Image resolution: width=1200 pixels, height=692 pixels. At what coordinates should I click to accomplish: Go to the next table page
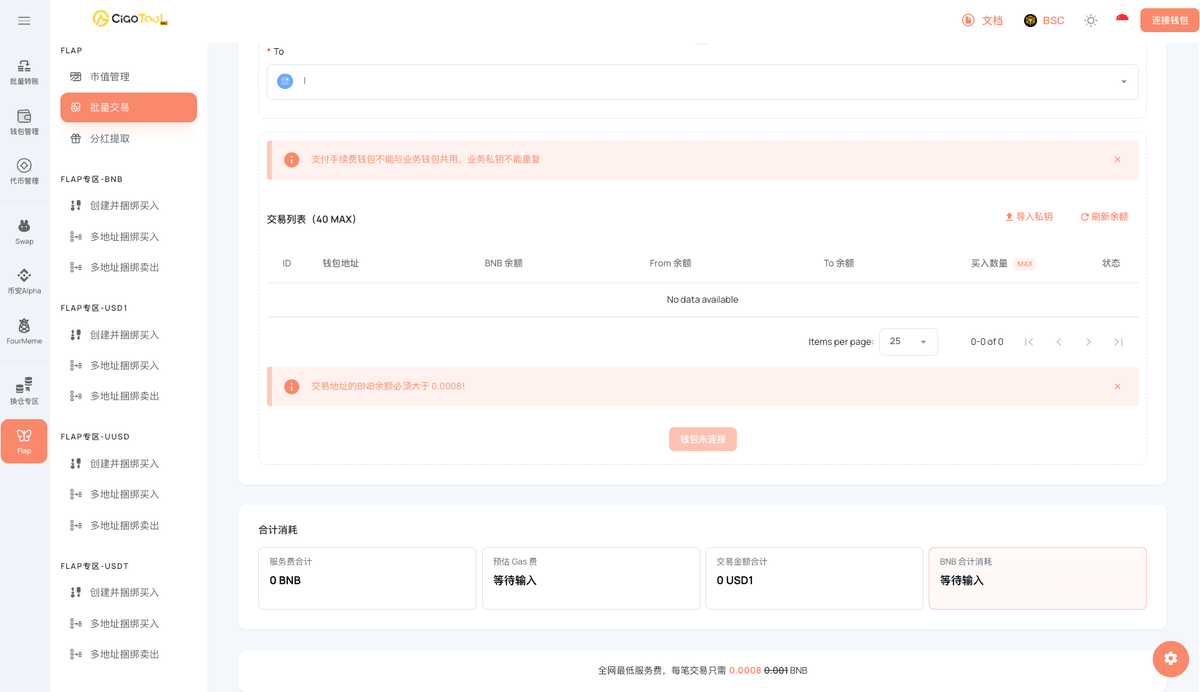point(1088,342)
